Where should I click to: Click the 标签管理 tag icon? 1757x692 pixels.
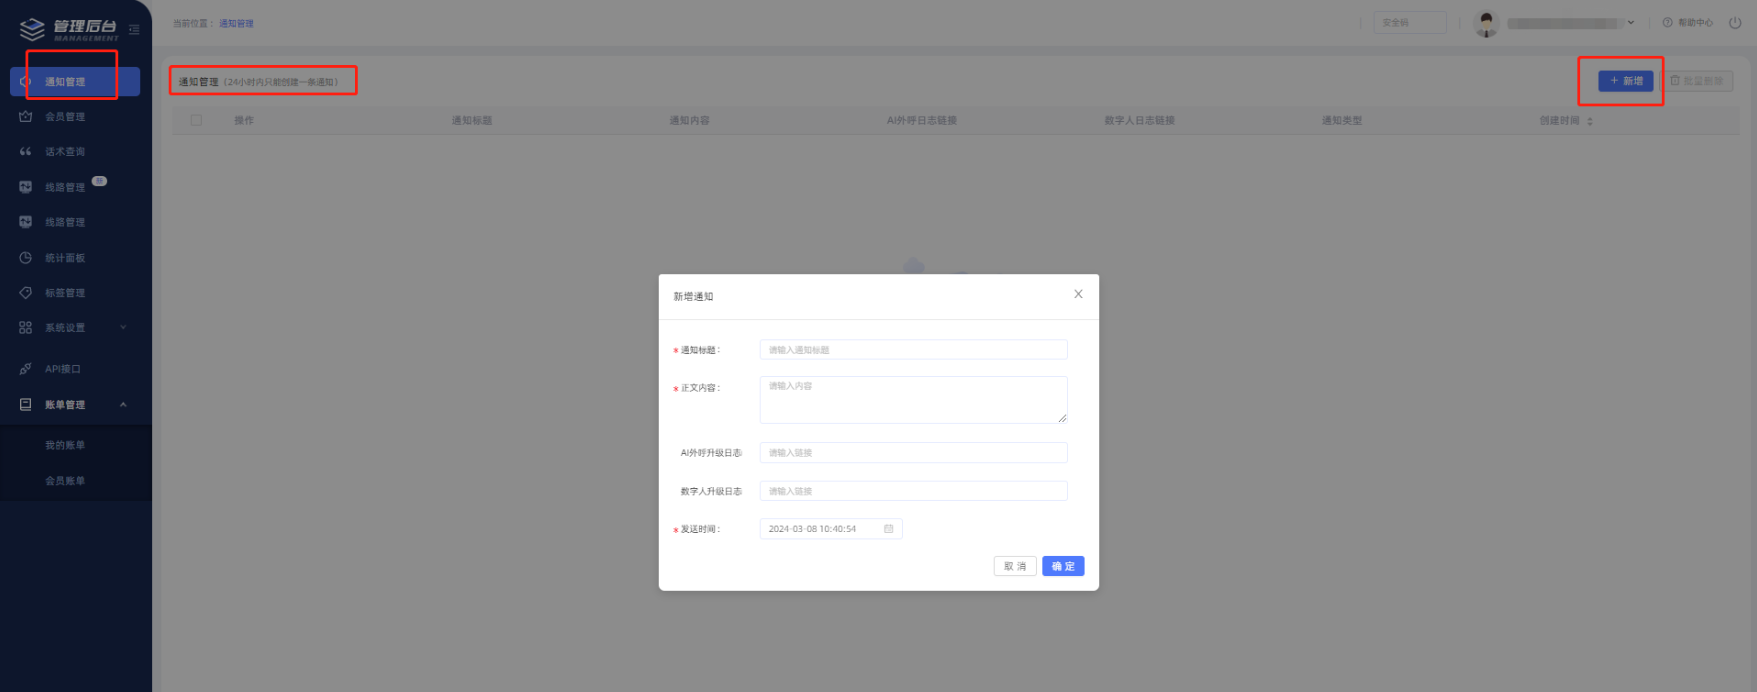tap(26, 293)
